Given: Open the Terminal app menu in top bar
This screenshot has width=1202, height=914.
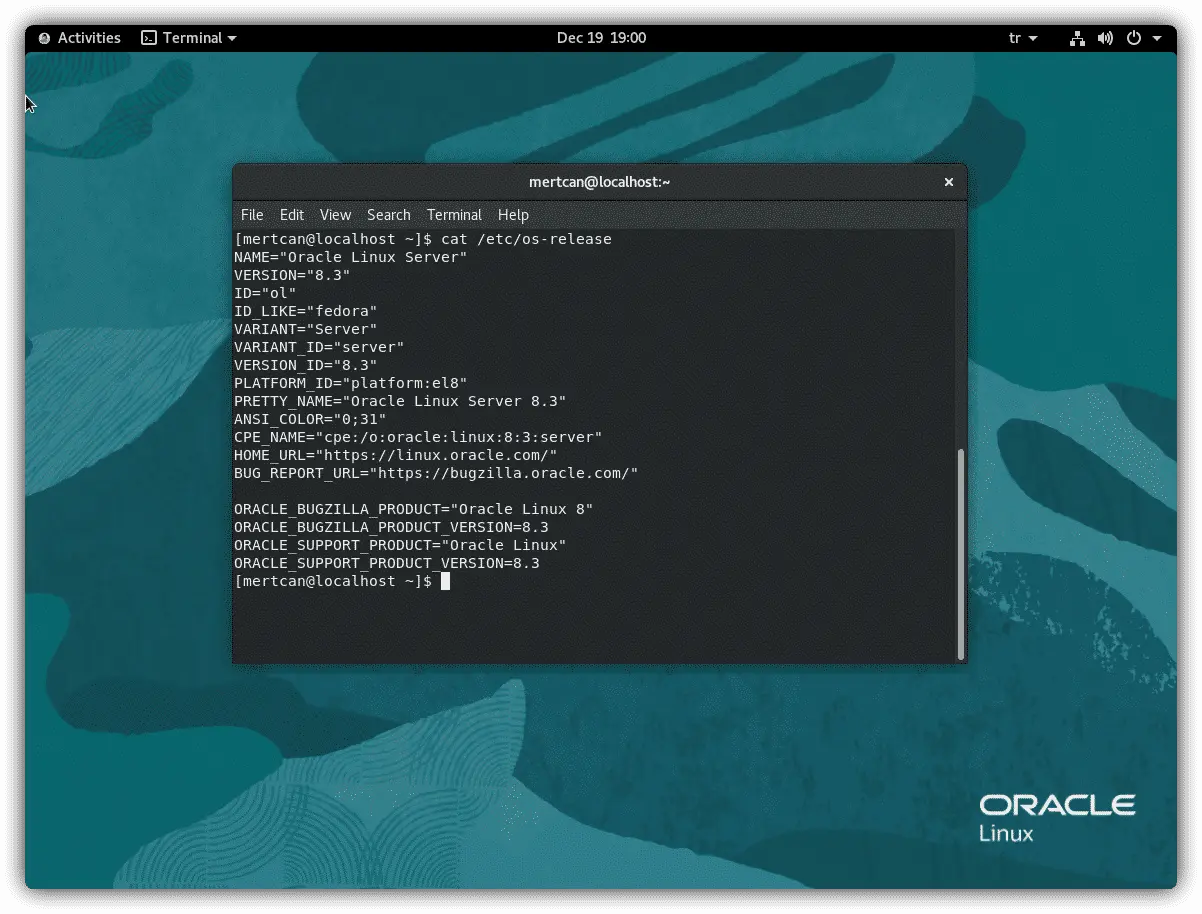Looking at the screenshot, I should pos(189,38).
